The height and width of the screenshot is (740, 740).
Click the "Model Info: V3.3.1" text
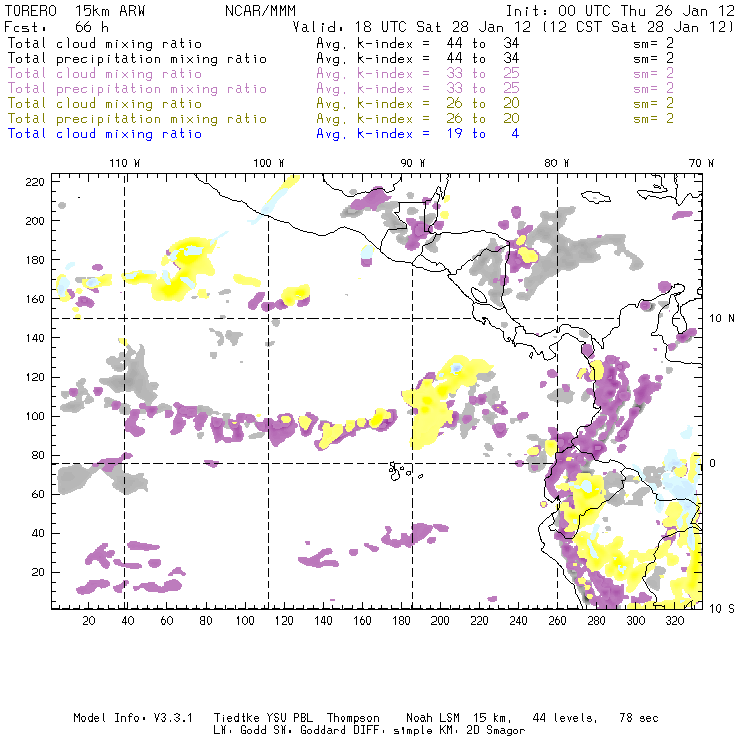[133, 718]
